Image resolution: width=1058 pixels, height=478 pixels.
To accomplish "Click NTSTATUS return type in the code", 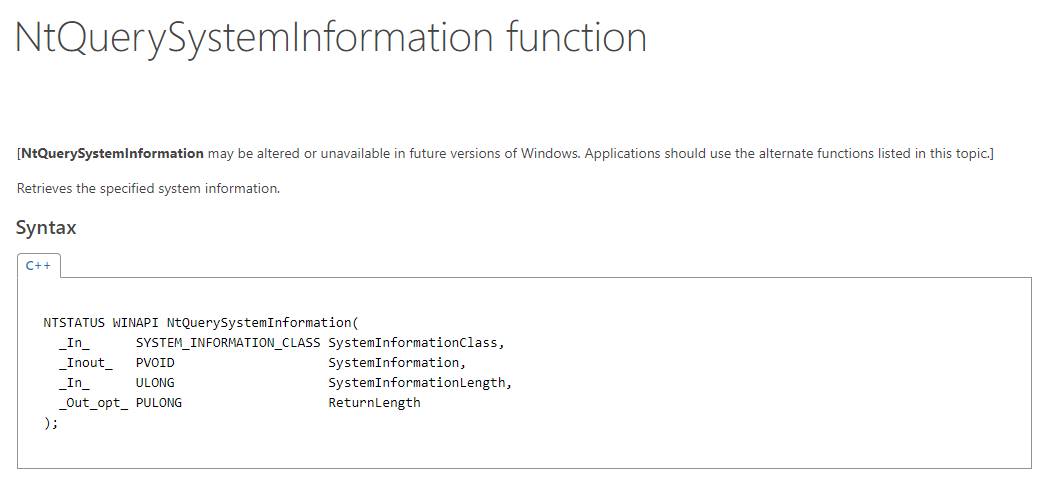I will point(74,323).
